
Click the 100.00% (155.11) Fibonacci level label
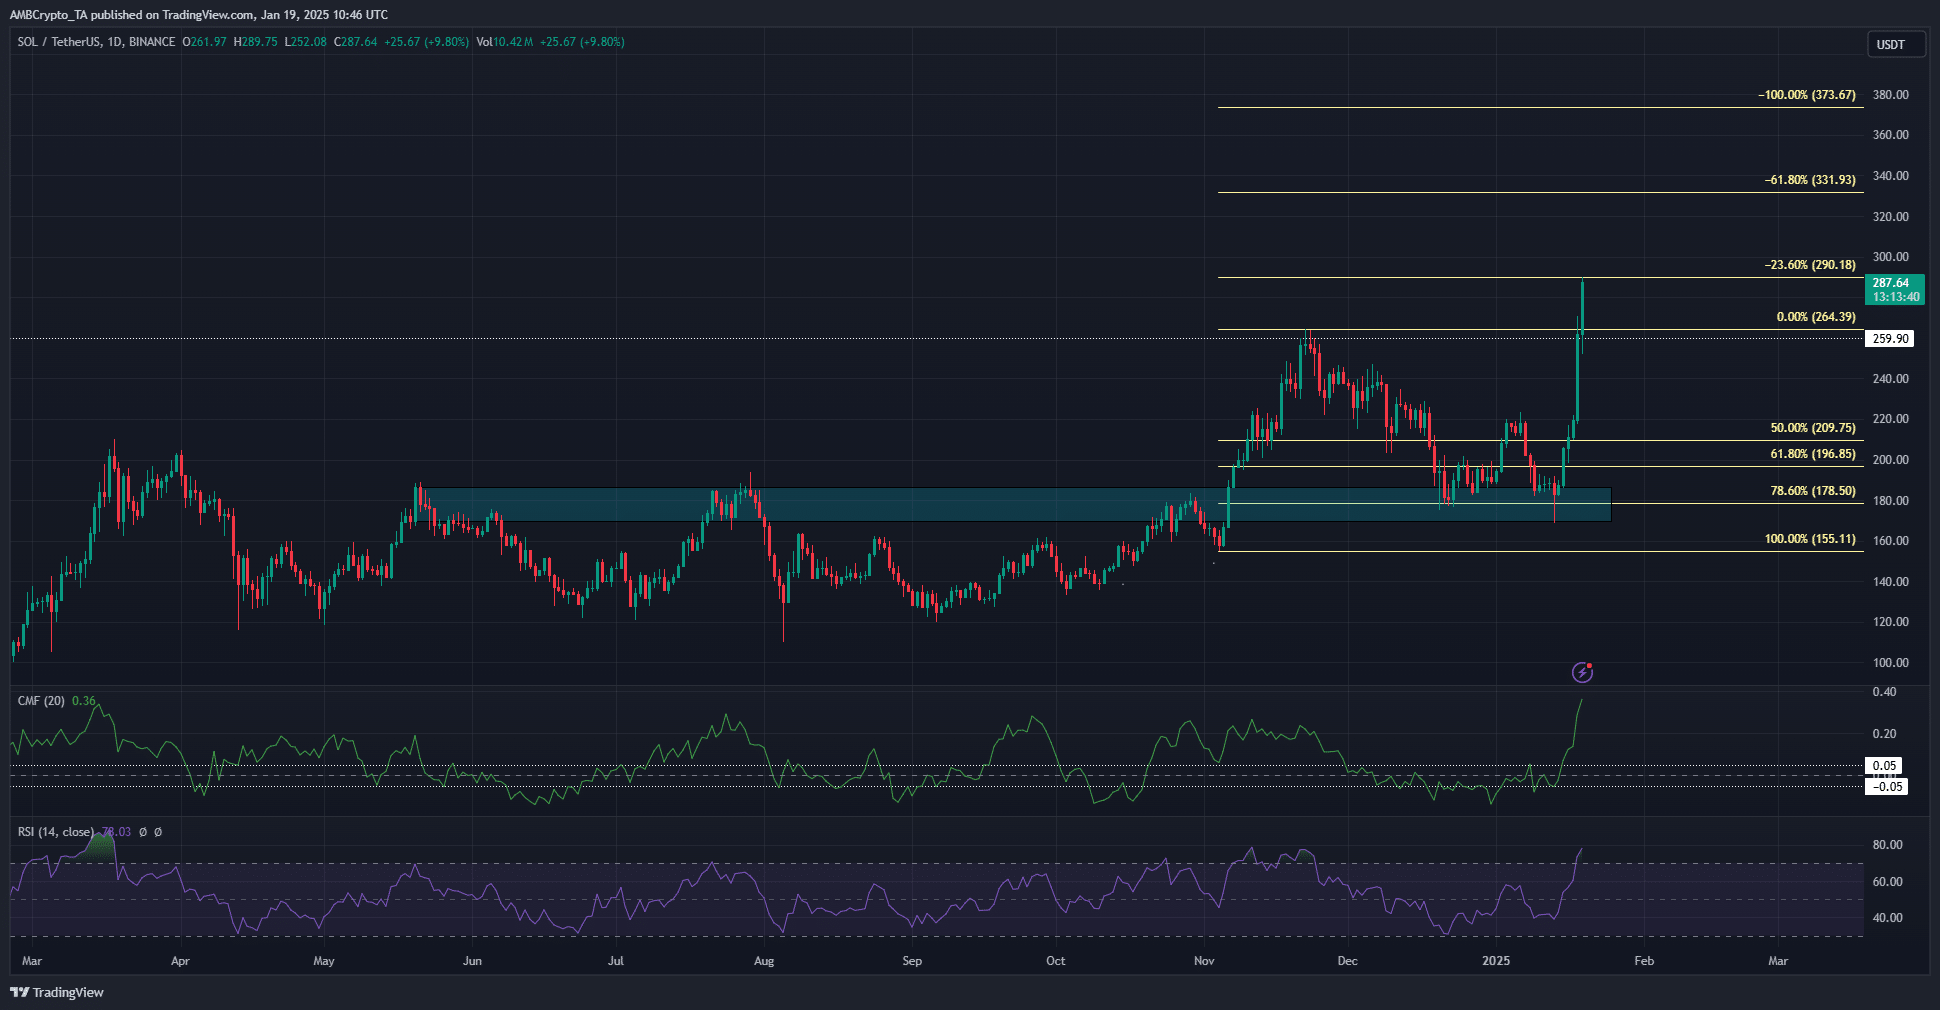pyautogui.click(x=1810, y=539)
